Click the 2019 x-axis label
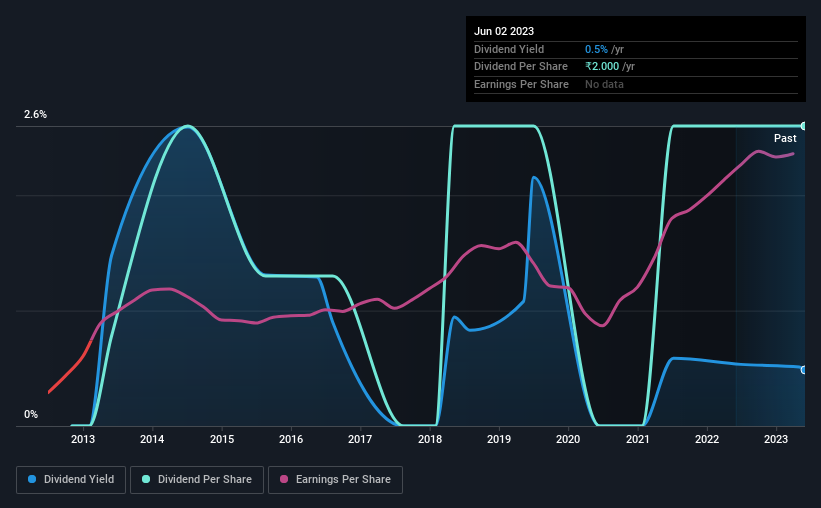 coord(499,439)
